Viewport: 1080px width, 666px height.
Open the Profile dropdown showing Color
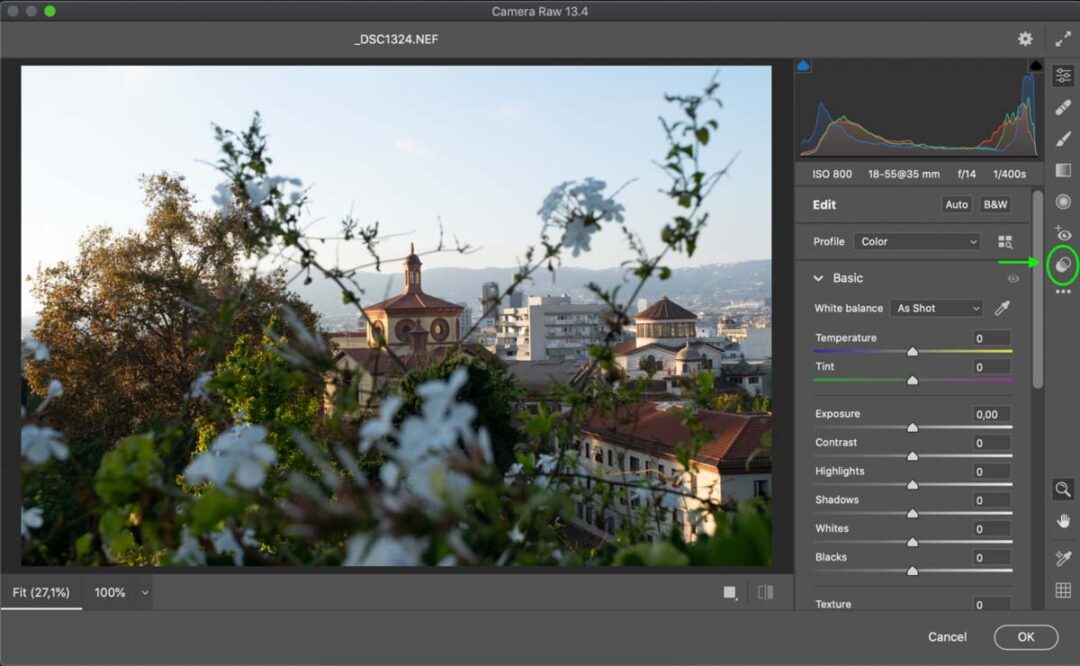[915, 241]
